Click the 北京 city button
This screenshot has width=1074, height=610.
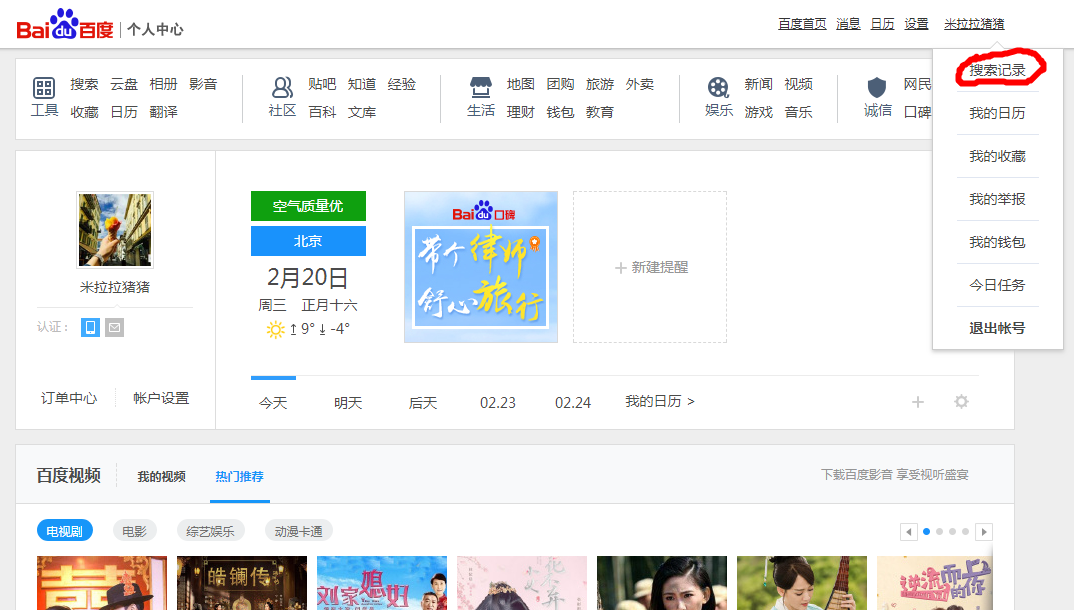click(308, 241)
